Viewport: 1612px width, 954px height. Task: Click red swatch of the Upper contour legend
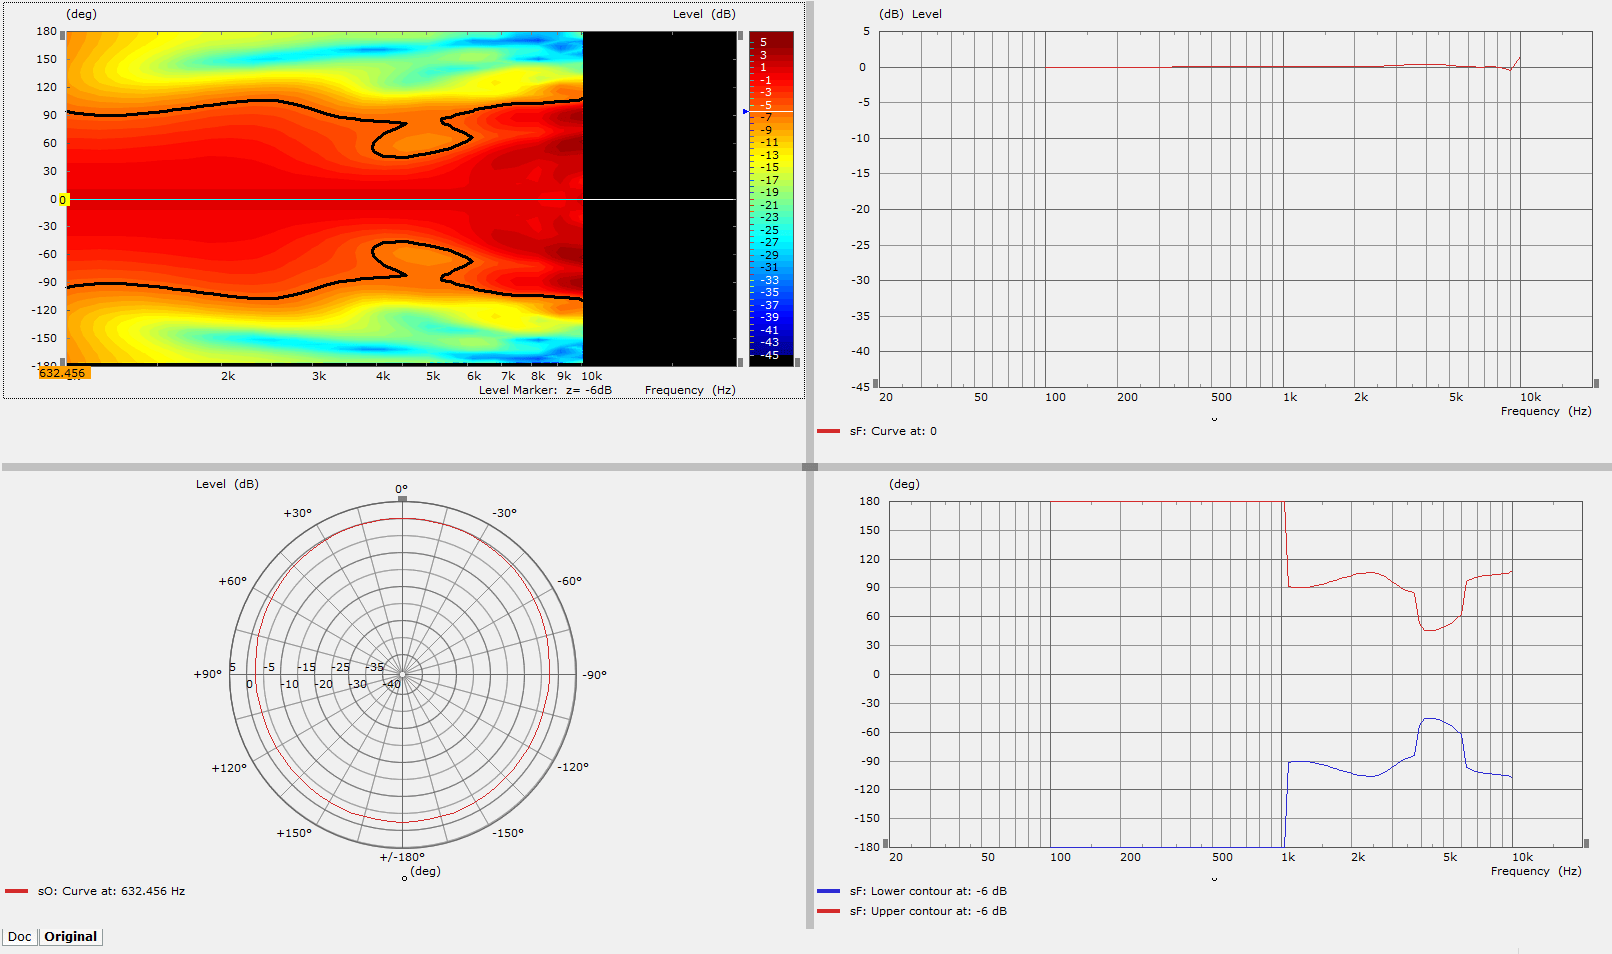point(828,911)
